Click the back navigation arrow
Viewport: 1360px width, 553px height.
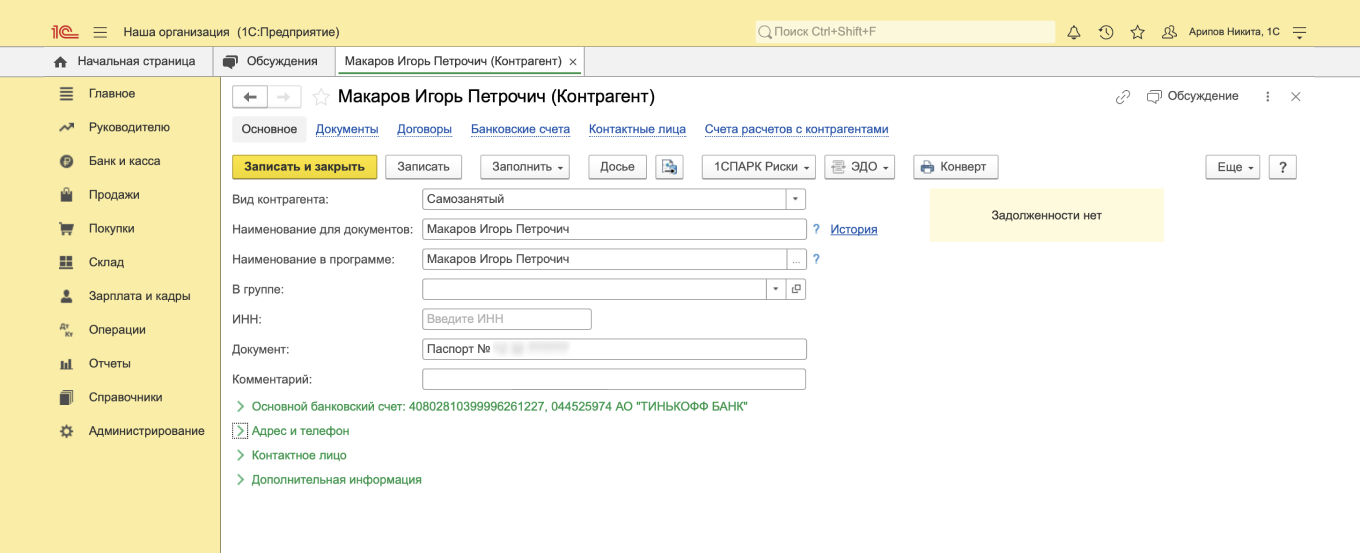[250, 97]
